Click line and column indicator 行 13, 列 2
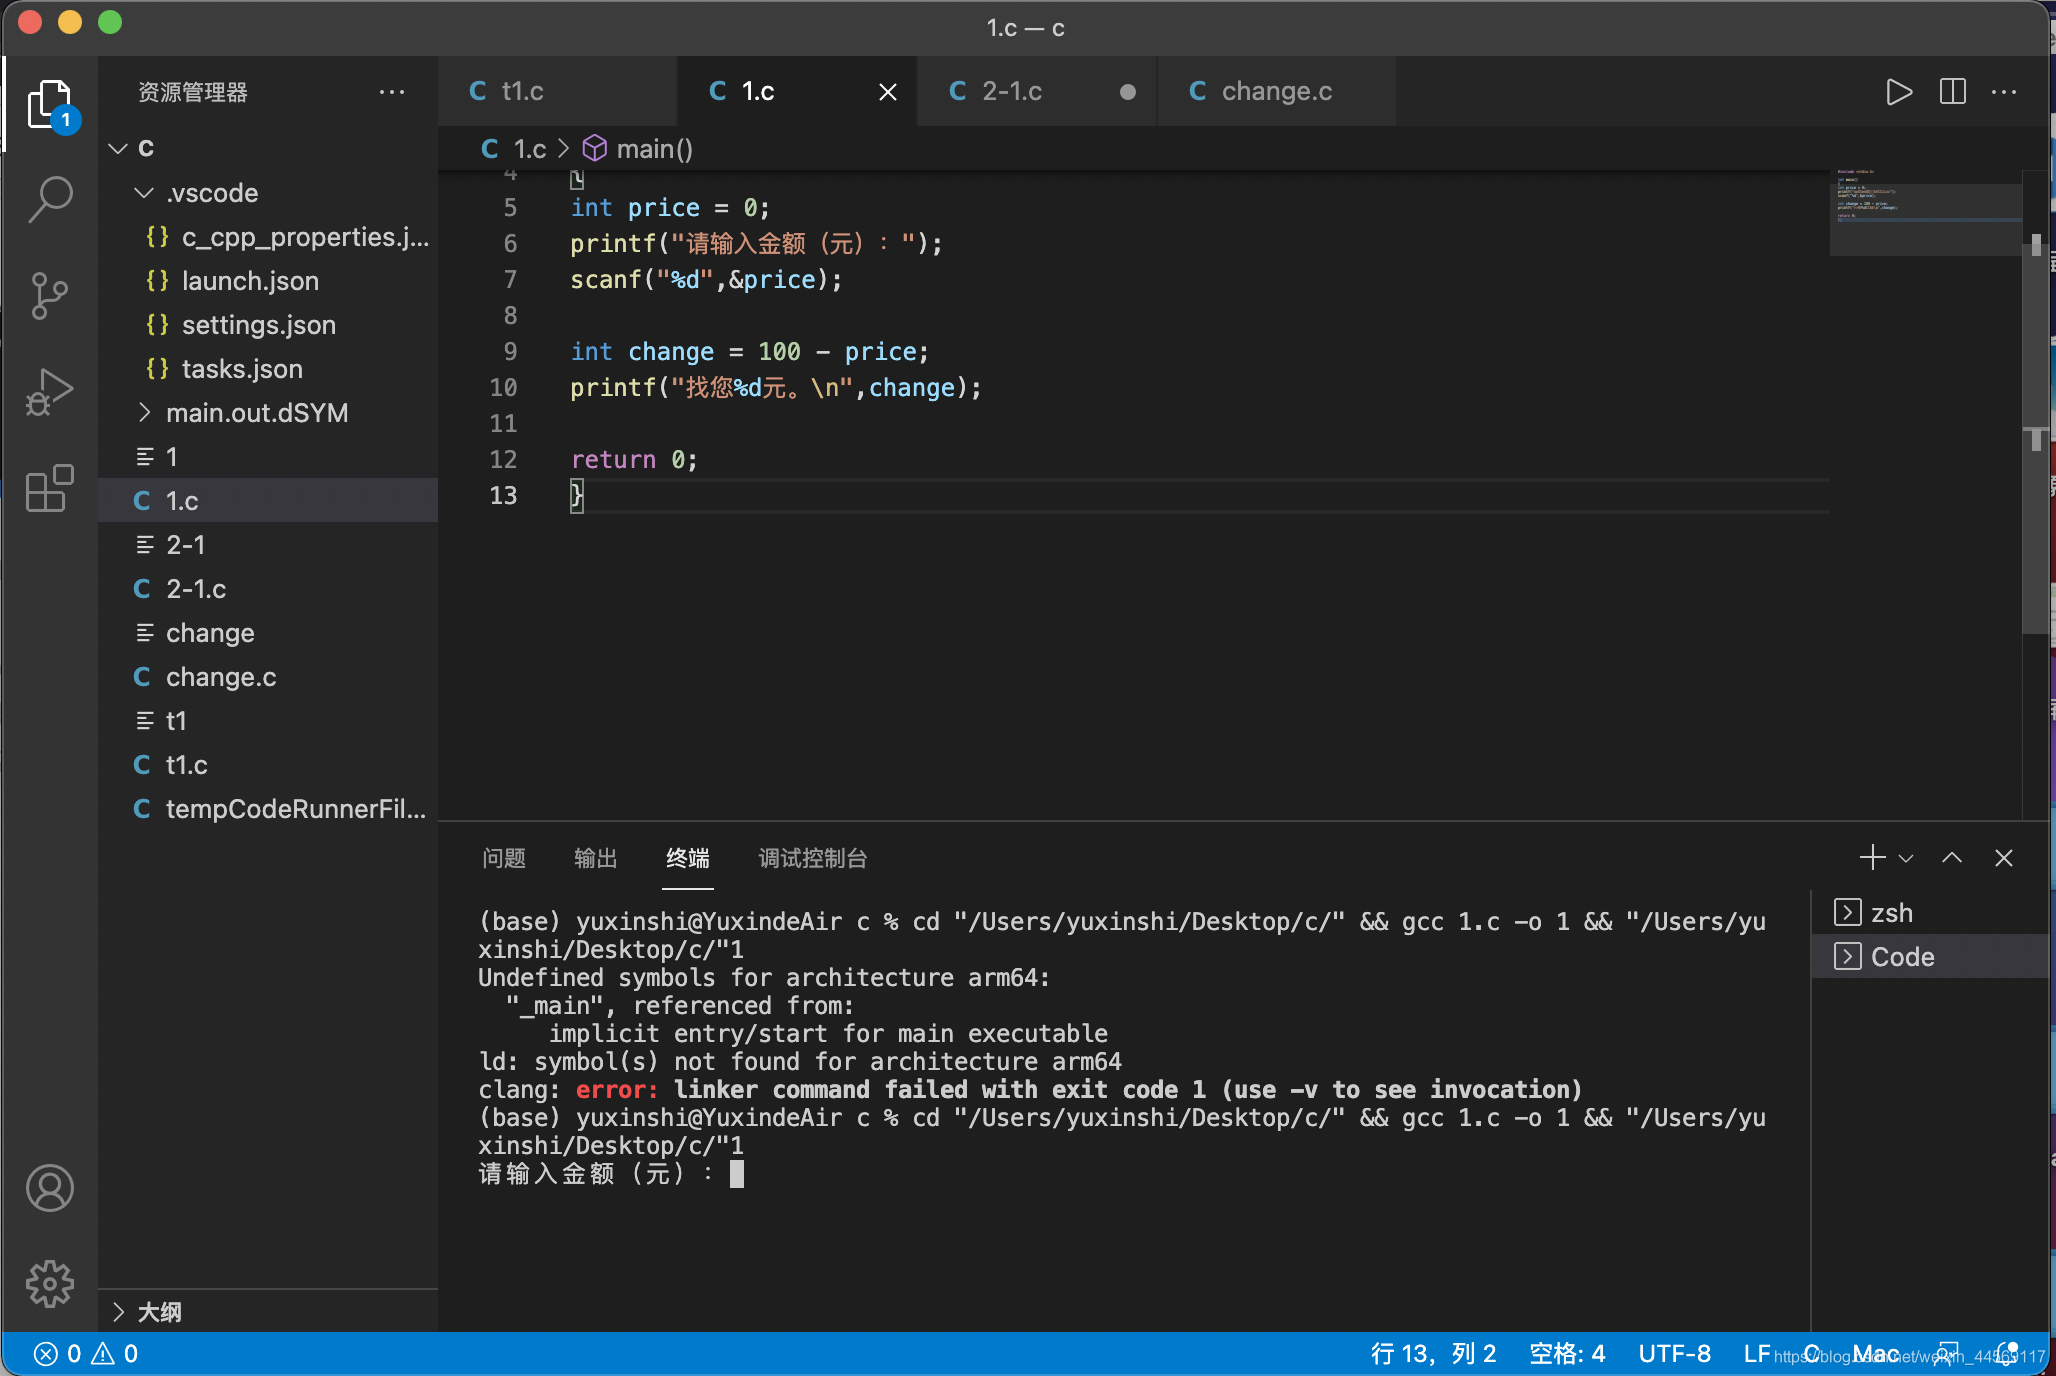This screenshot has height=1376, width=2056. click(1433, 1353)
